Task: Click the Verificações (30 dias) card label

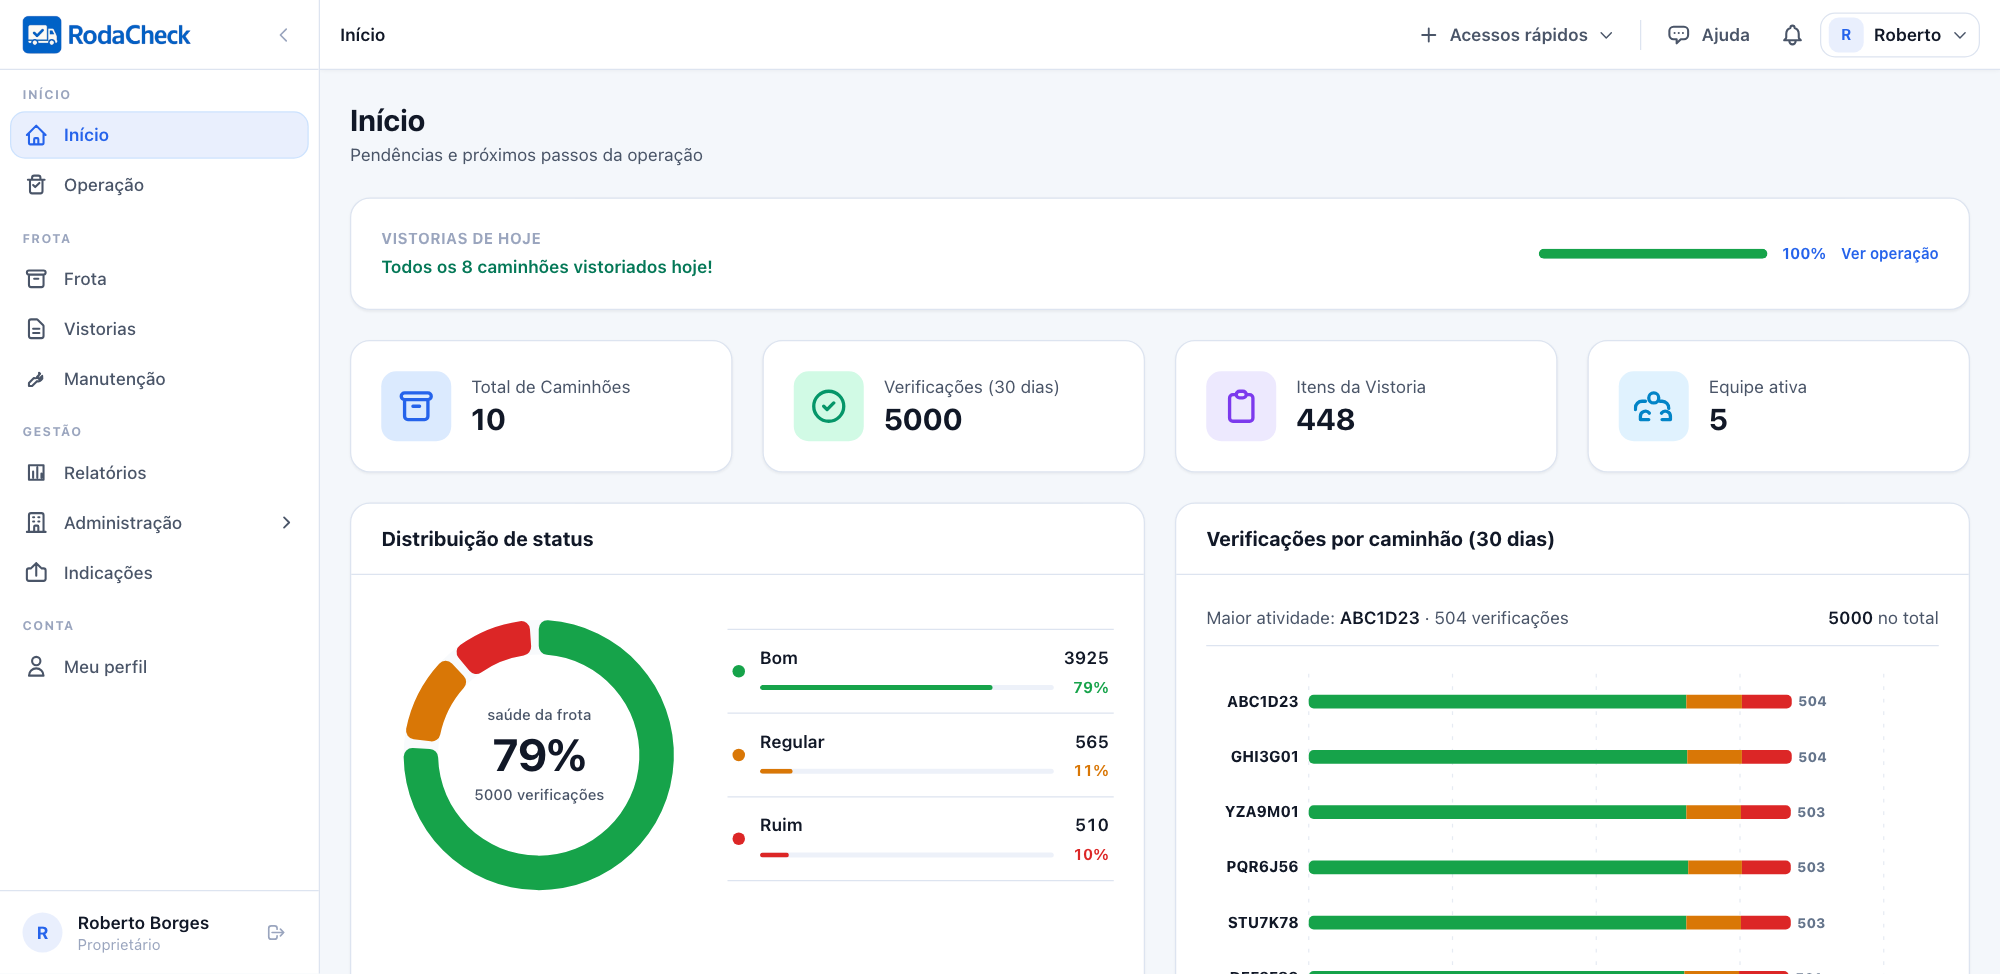Action: click(x=971, y=387)
